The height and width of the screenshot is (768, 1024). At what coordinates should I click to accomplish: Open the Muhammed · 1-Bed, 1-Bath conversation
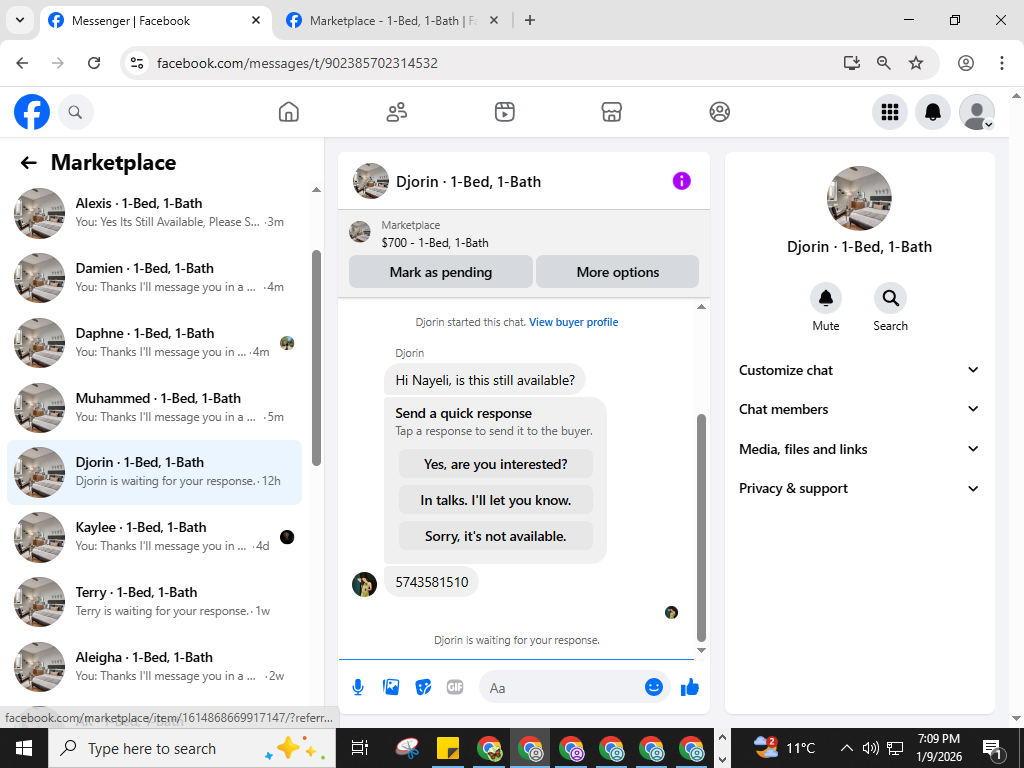155,408
